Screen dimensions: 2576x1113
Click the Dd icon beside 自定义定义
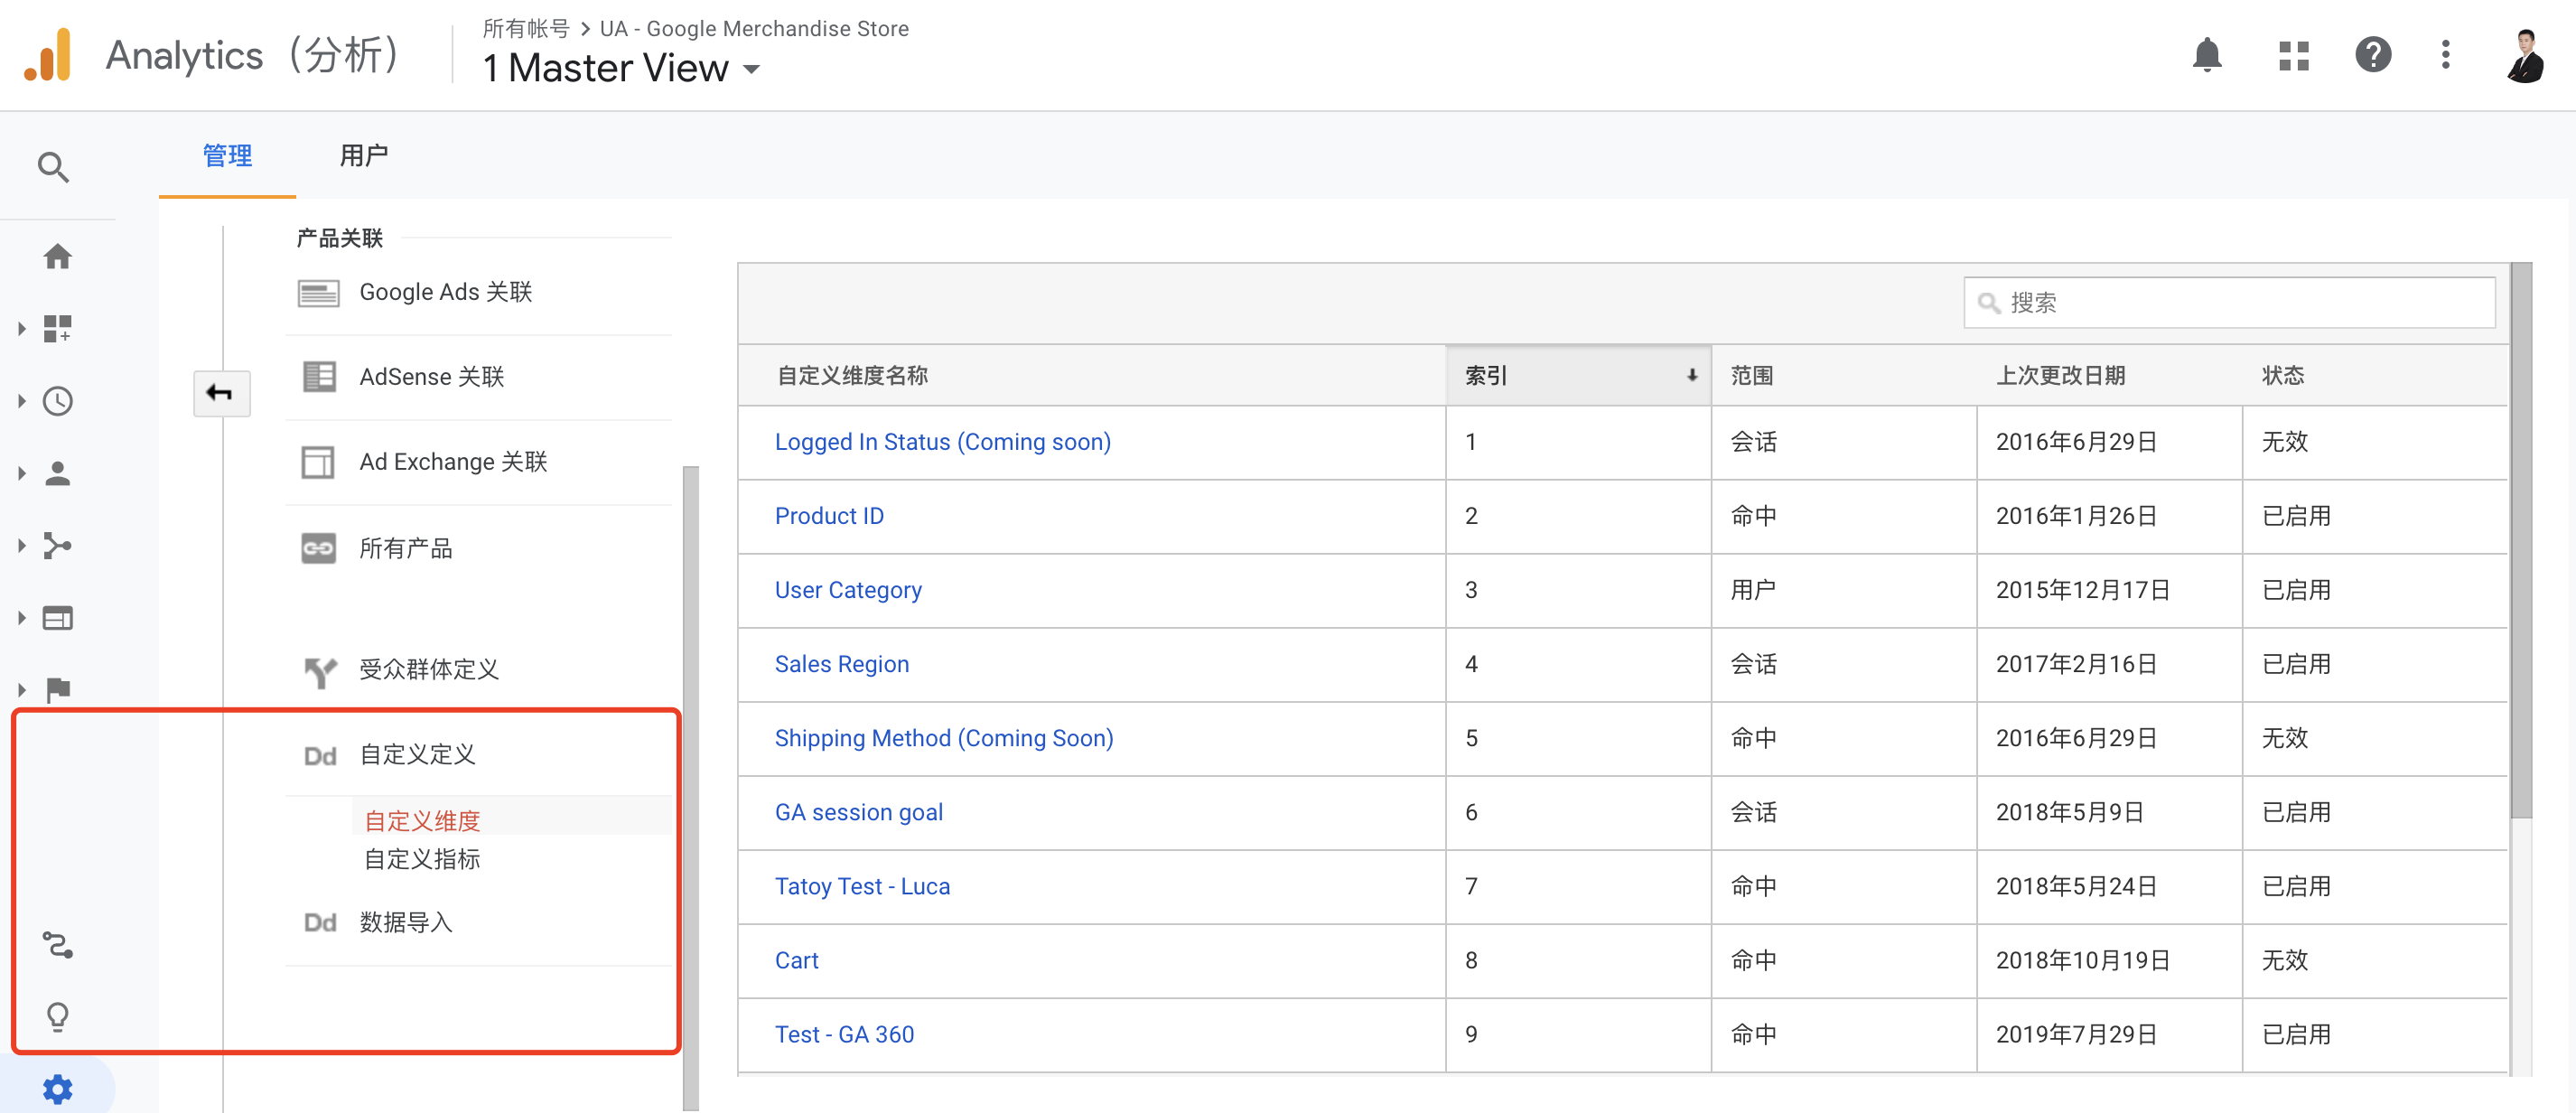point(320,756)
